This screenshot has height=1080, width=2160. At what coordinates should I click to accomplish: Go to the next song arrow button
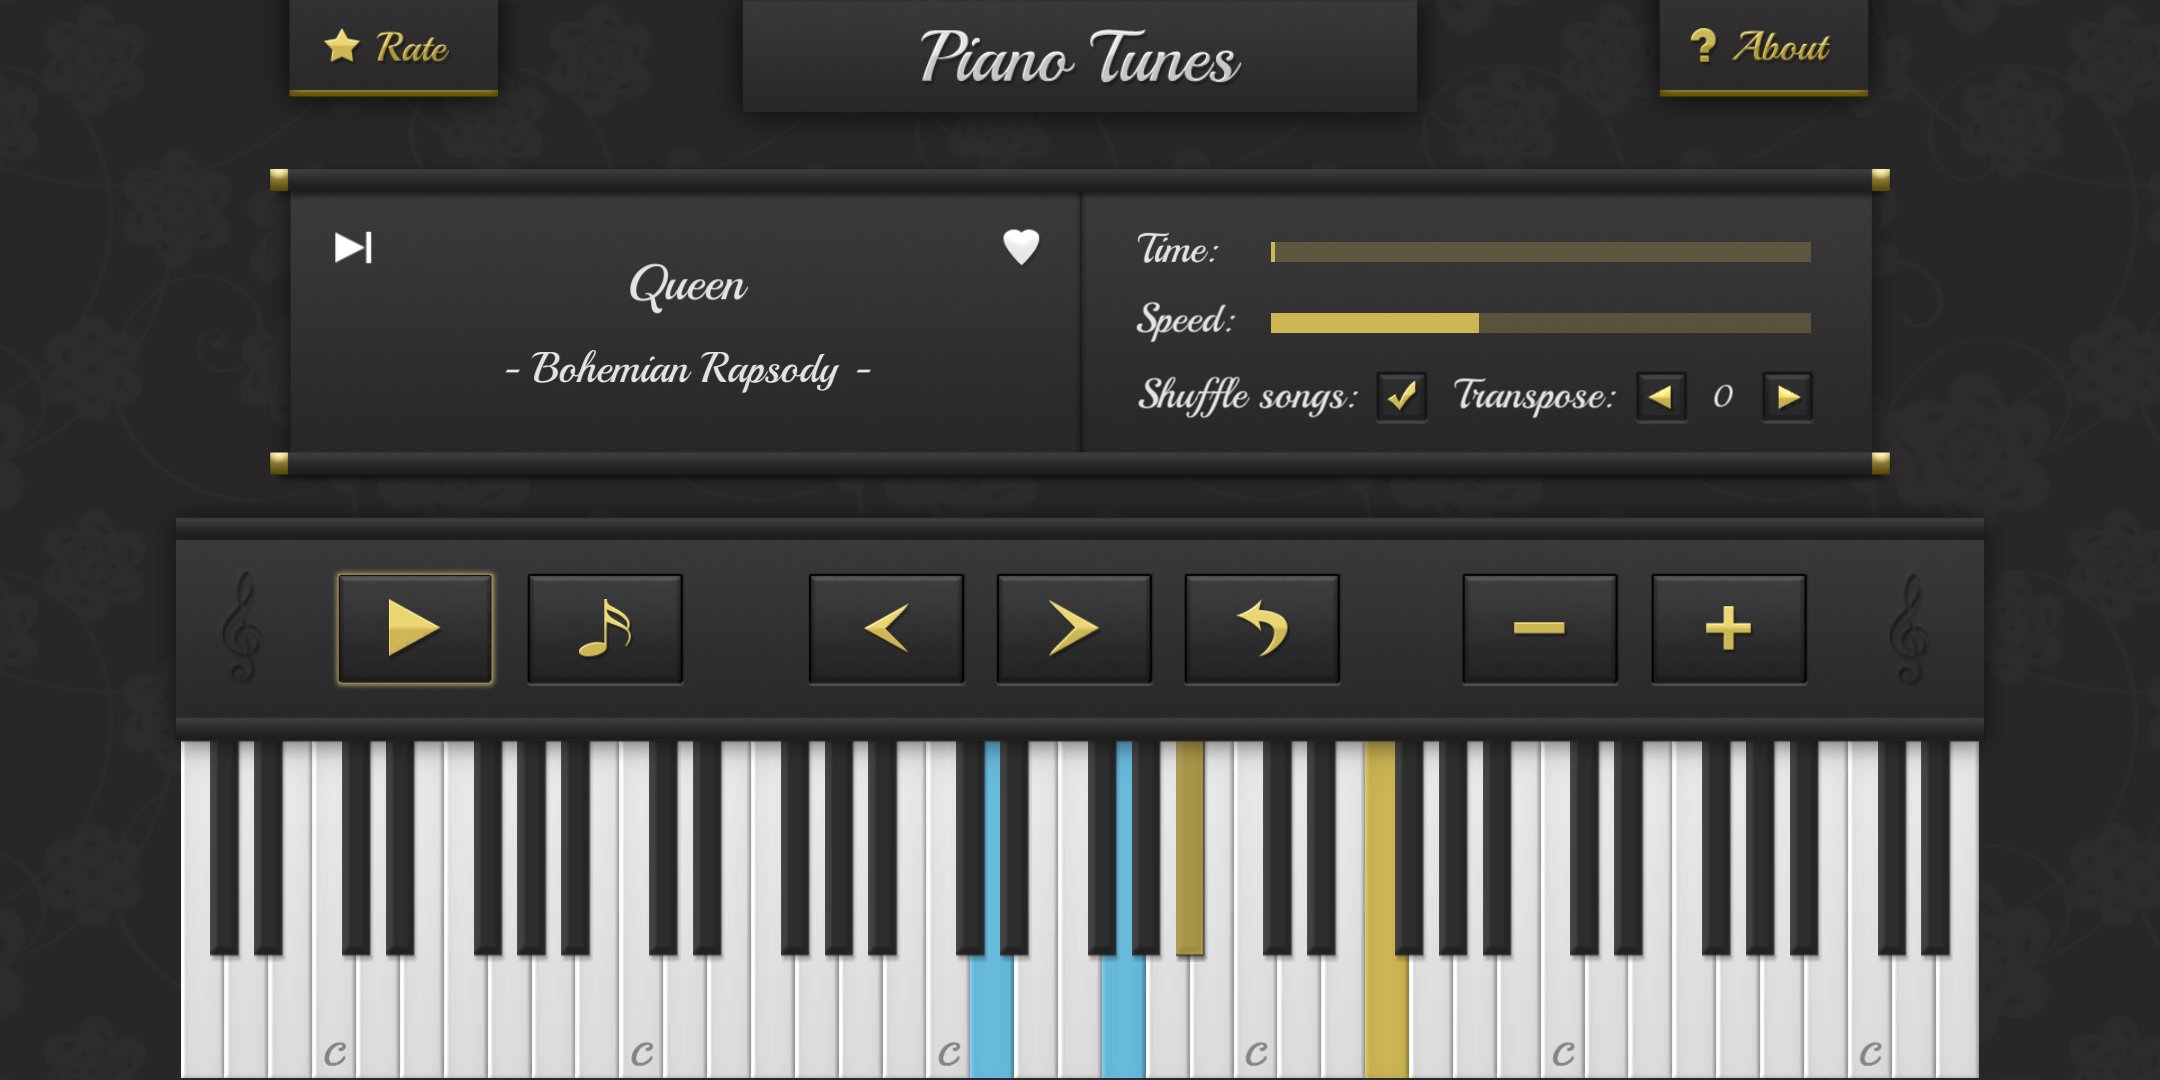(1074, 629)
